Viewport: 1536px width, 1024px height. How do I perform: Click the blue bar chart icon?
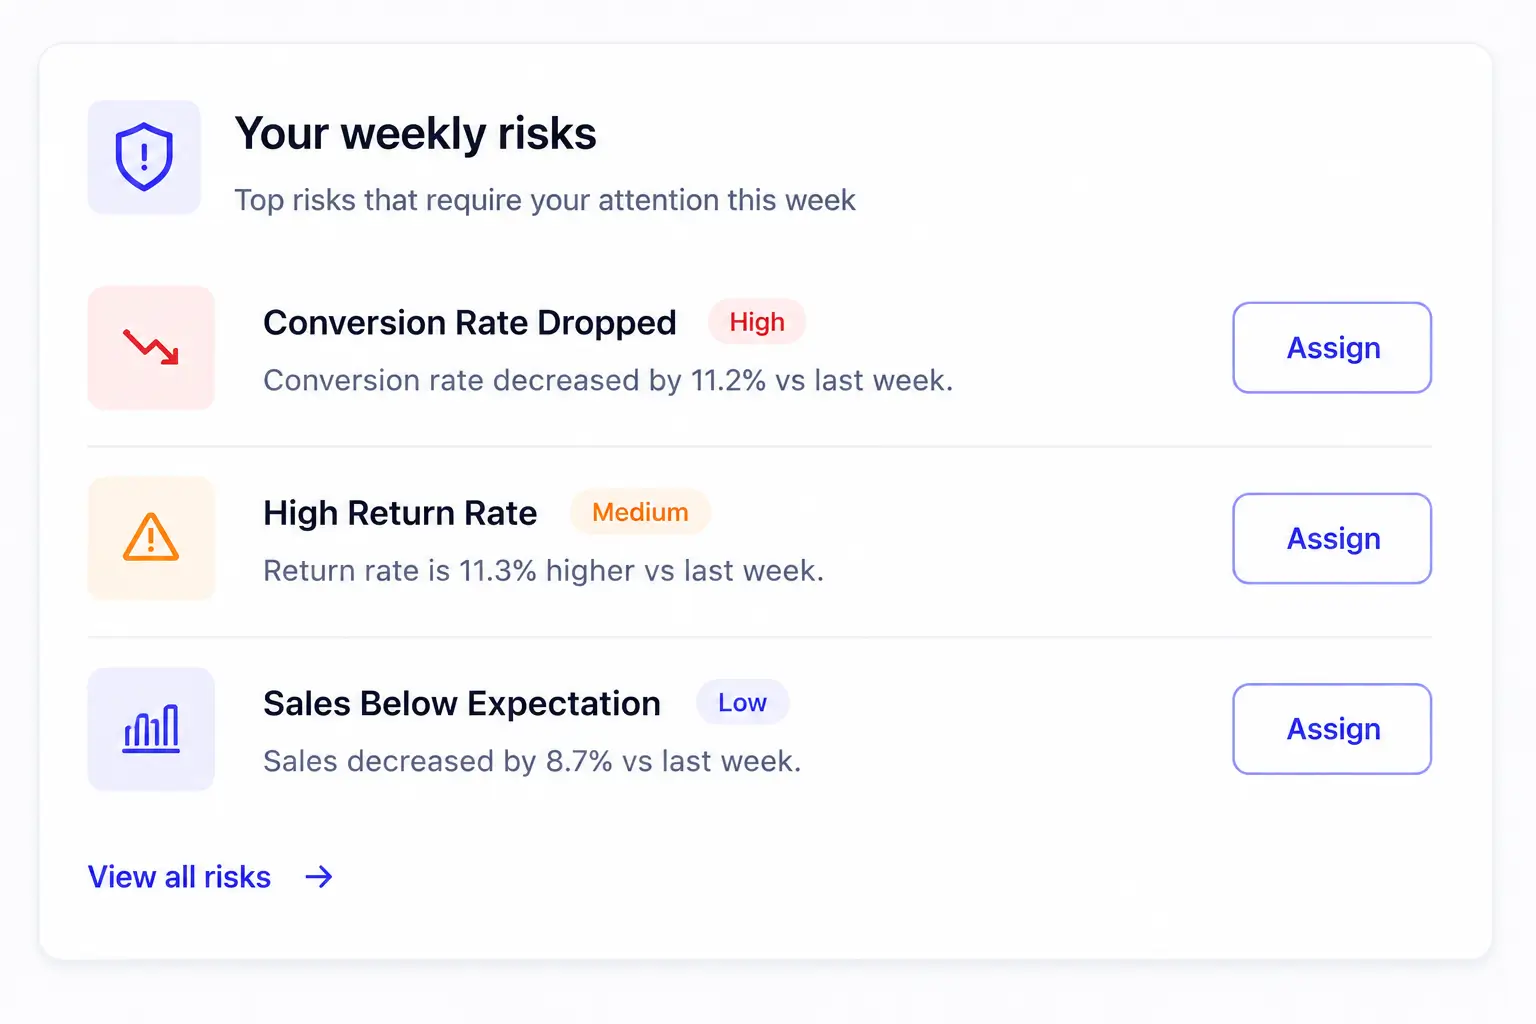coord(151,729)
